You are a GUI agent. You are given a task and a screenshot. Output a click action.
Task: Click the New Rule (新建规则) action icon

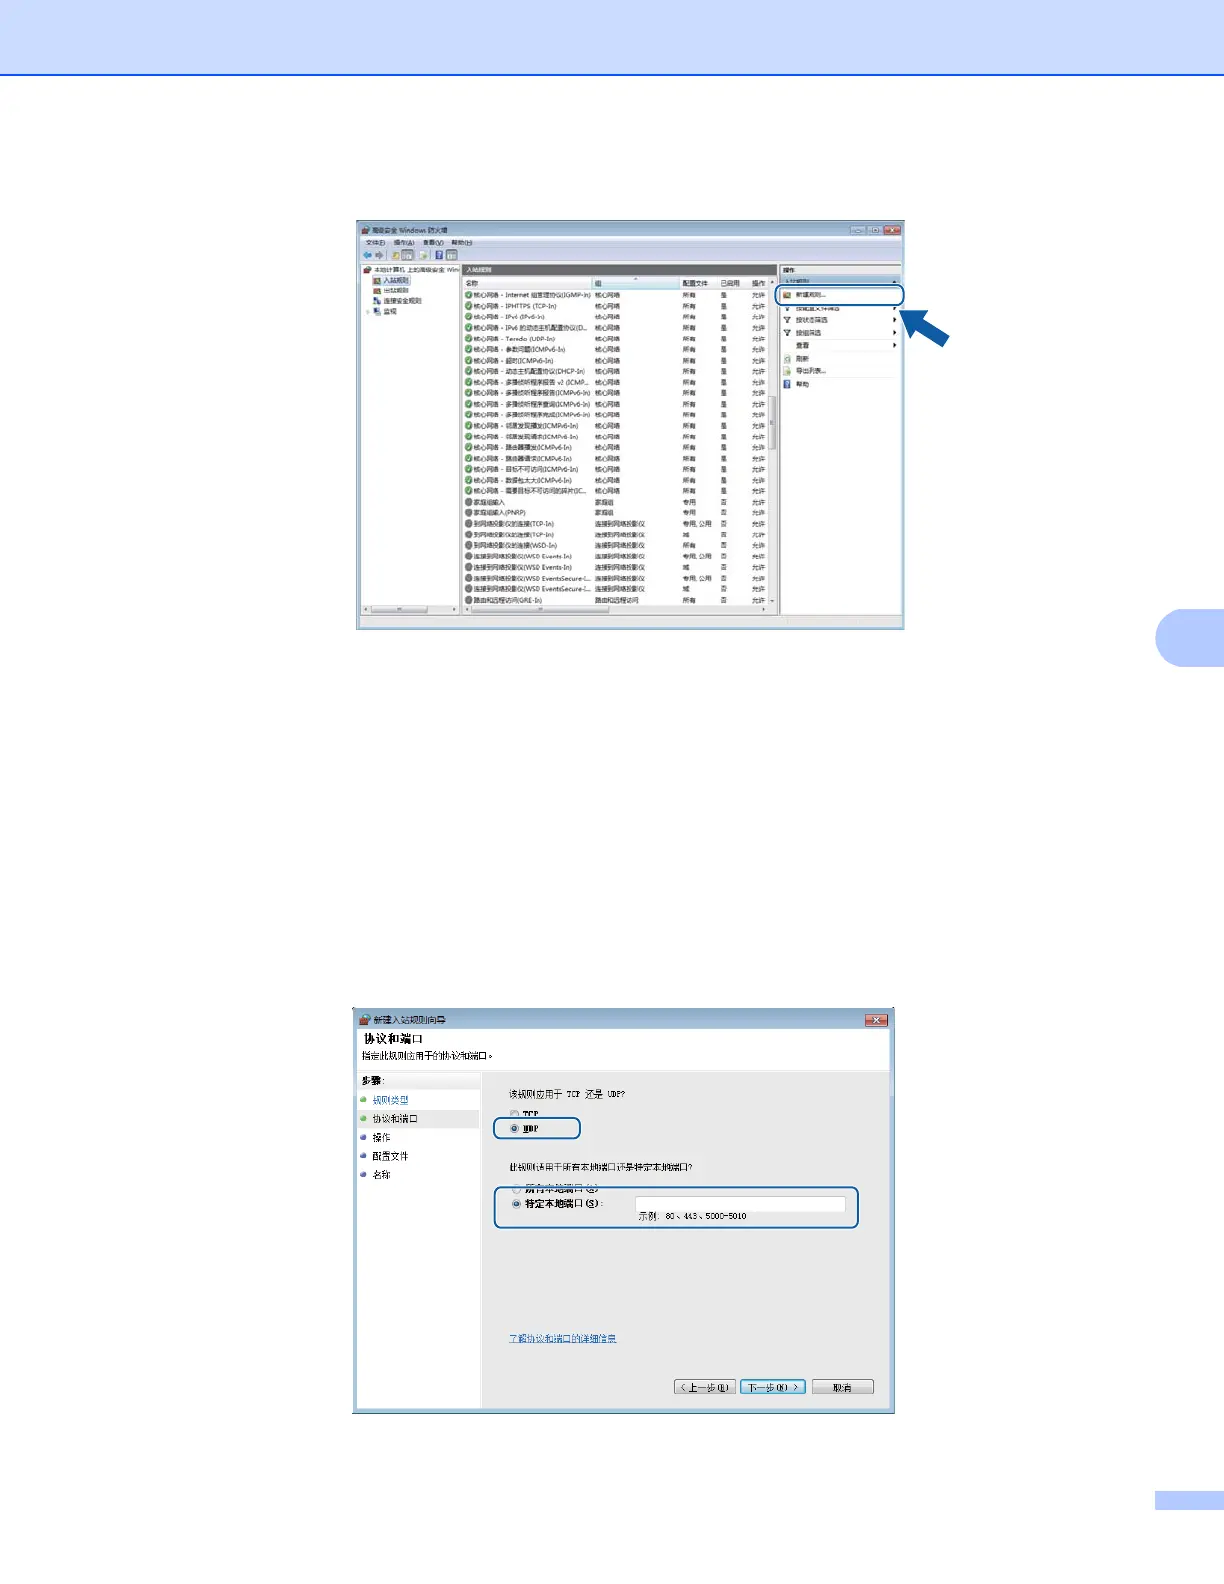click(787, 295)
